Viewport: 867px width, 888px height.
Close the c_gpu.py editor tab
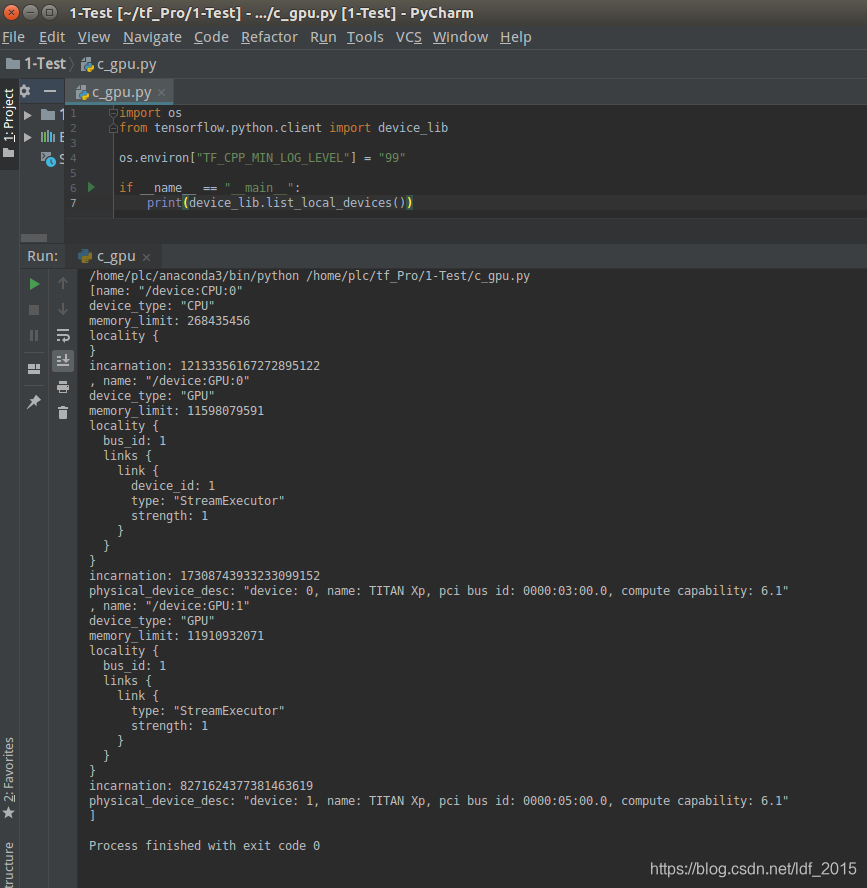tap(162, 92)
